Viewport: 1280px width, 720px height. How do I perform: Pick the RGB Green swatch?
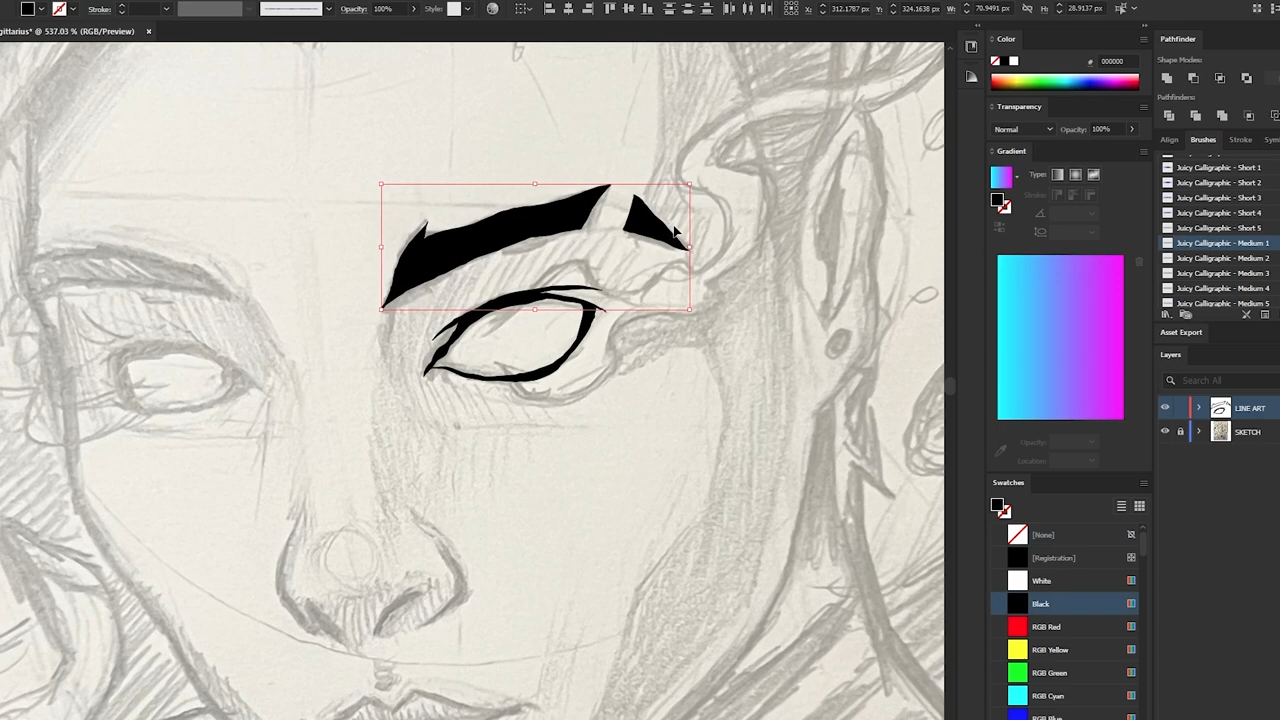[1064, 673]
